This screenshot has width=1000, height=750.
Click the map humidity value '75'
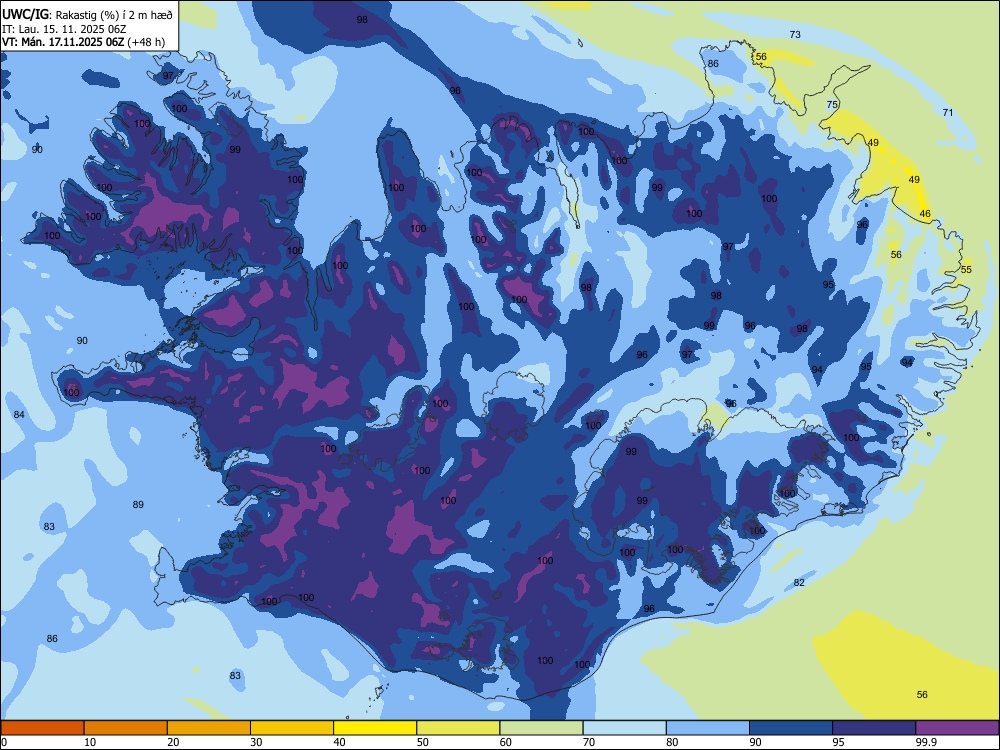tap(832, 105)
